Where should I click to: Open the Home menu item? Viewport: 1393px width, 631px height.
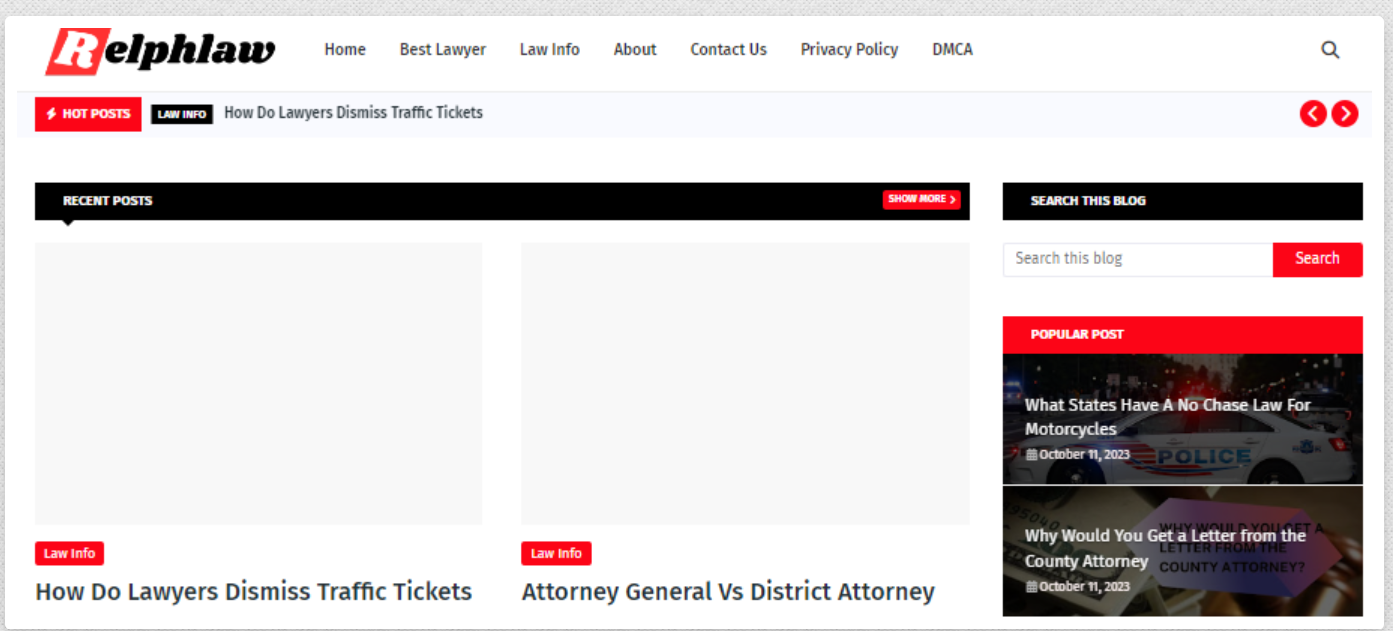click(x=345, y=50)
